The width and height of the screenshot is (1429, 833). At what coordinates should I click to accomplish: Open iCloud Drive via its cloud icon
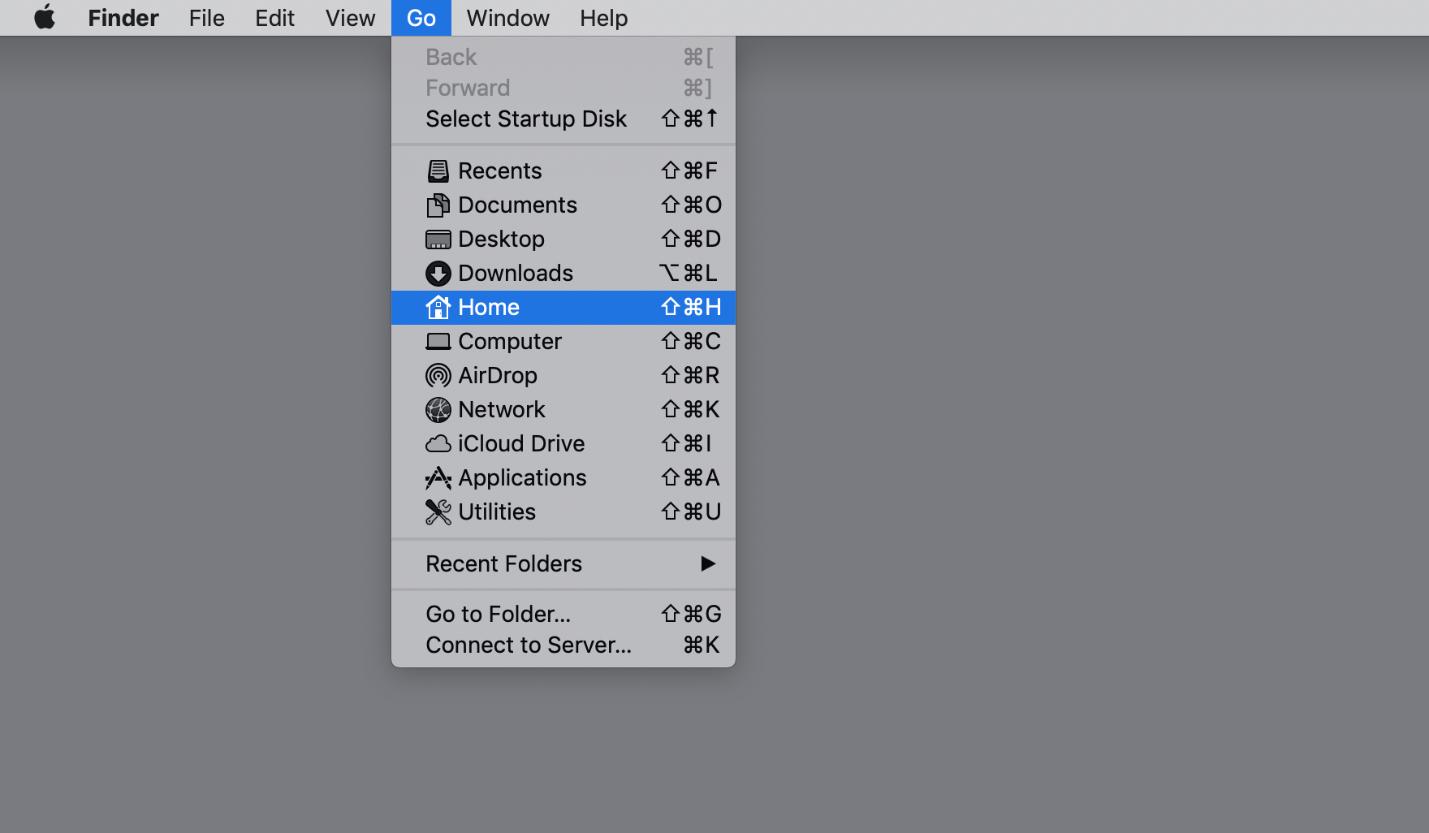tap(438, 443)
